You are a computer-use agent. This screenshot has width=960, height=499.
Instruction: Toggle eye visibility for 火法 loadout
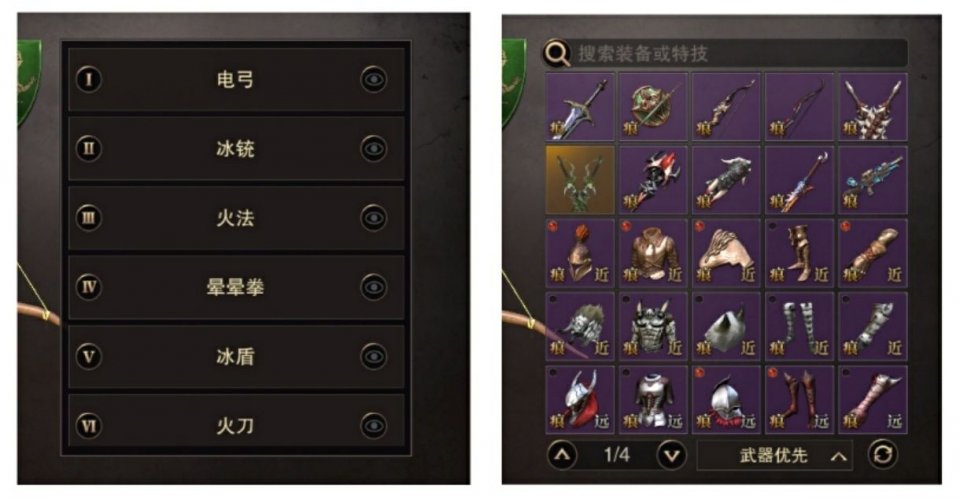click(373, 217)
